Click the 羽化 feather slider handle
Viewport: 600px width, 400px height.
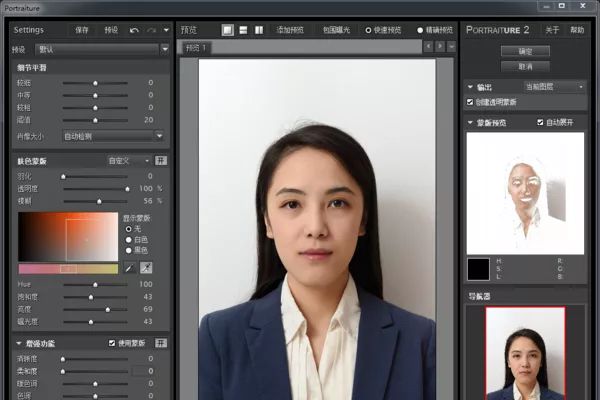(64, 176)
